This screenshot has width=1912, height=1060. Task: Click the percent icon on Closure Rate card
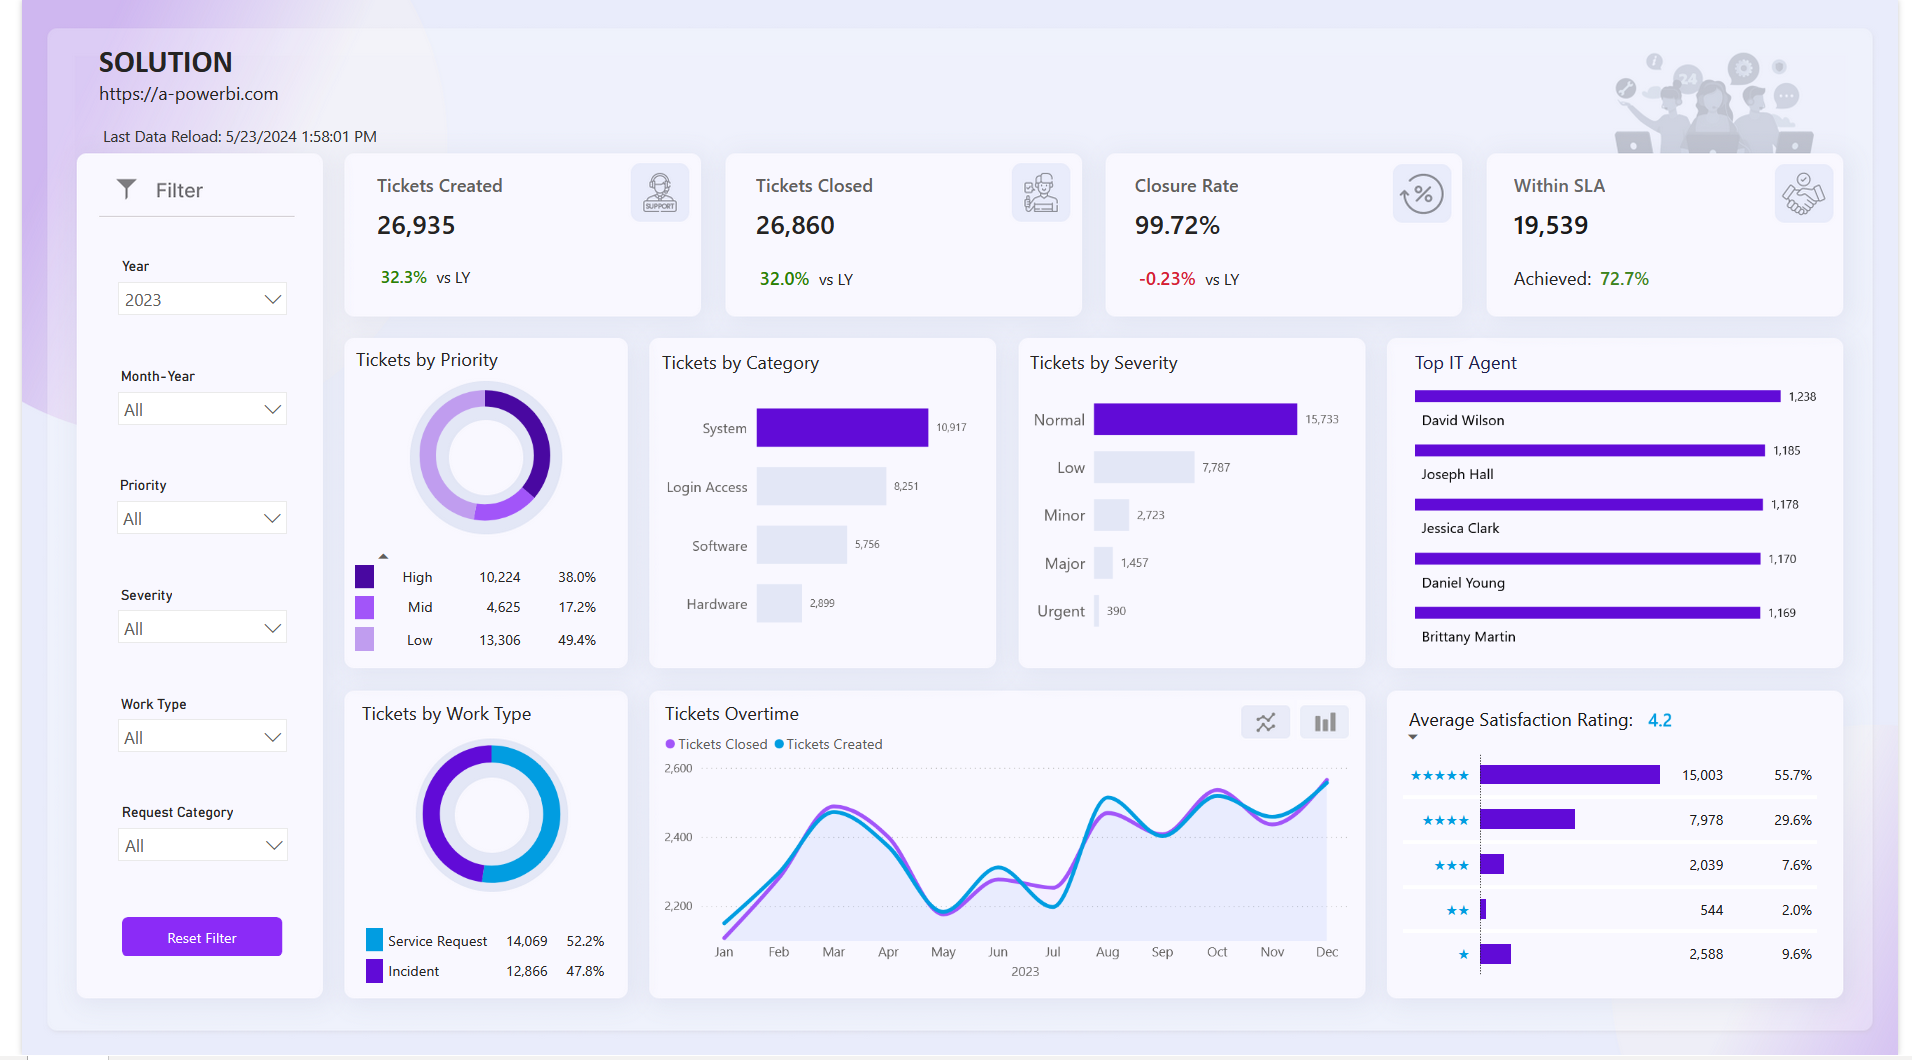point(1421,194)
